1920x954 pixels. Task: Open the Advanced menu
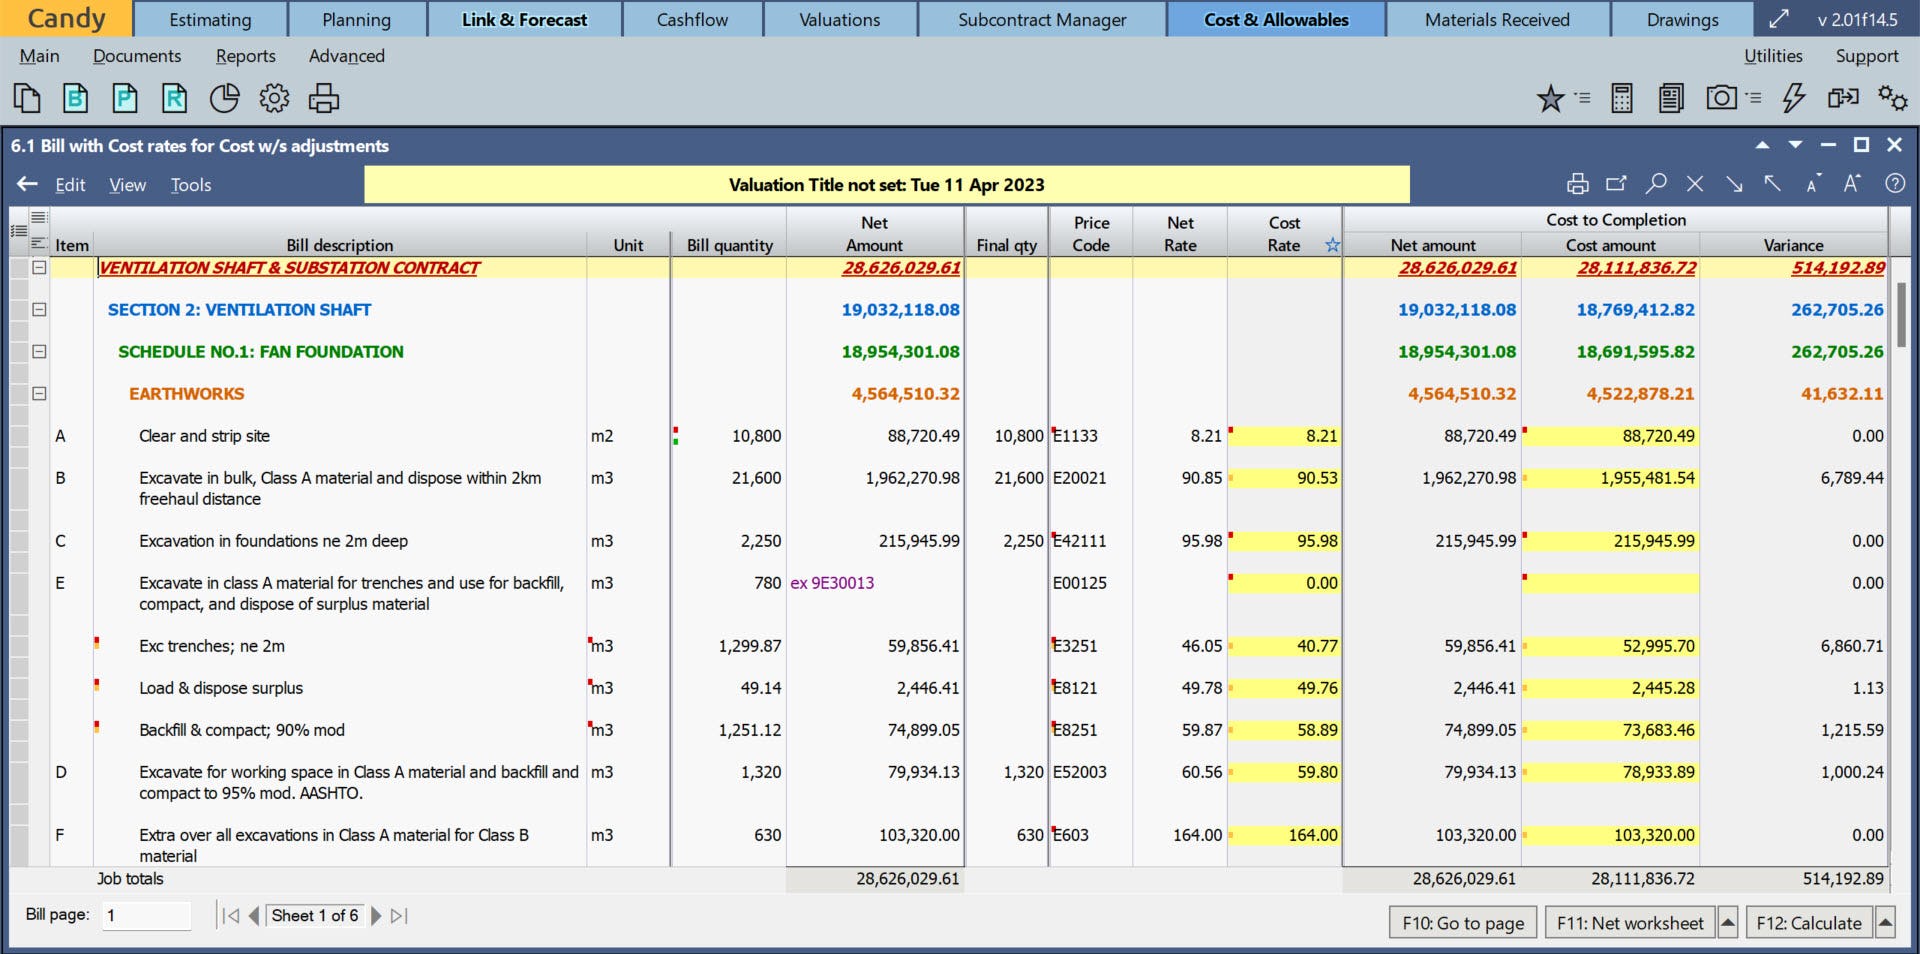(346, 56)
